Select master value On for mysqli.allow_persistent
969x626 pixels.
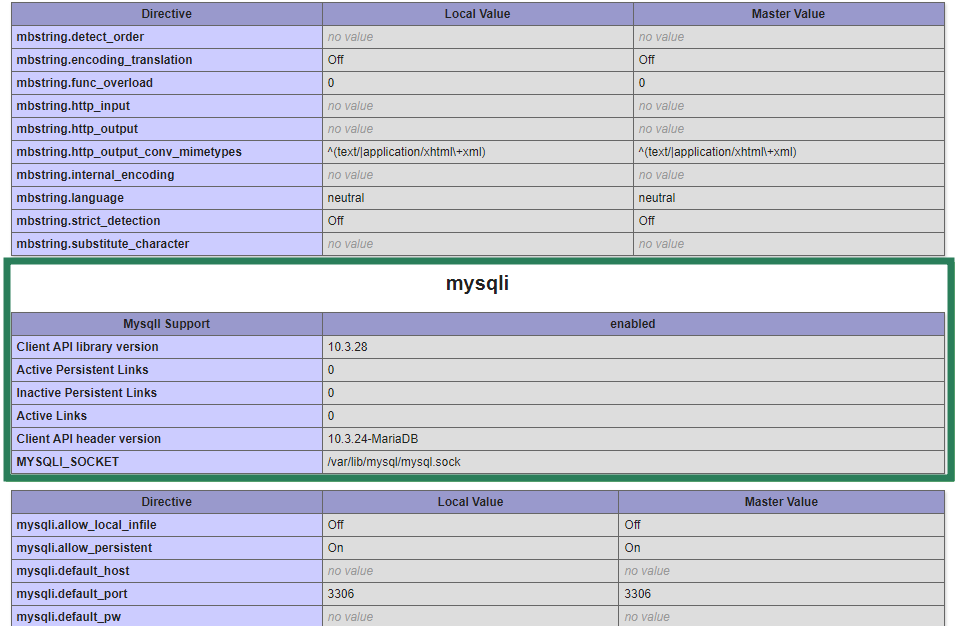pos(632,548)
